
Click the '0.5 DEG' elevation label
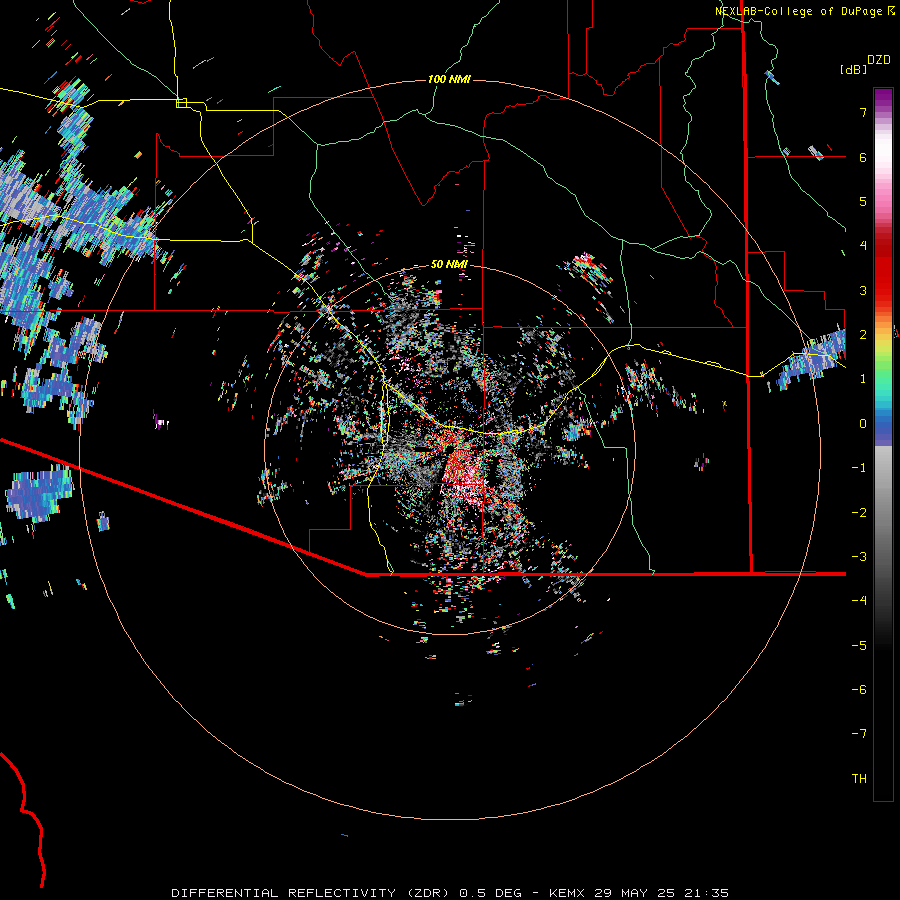point(490,893)
